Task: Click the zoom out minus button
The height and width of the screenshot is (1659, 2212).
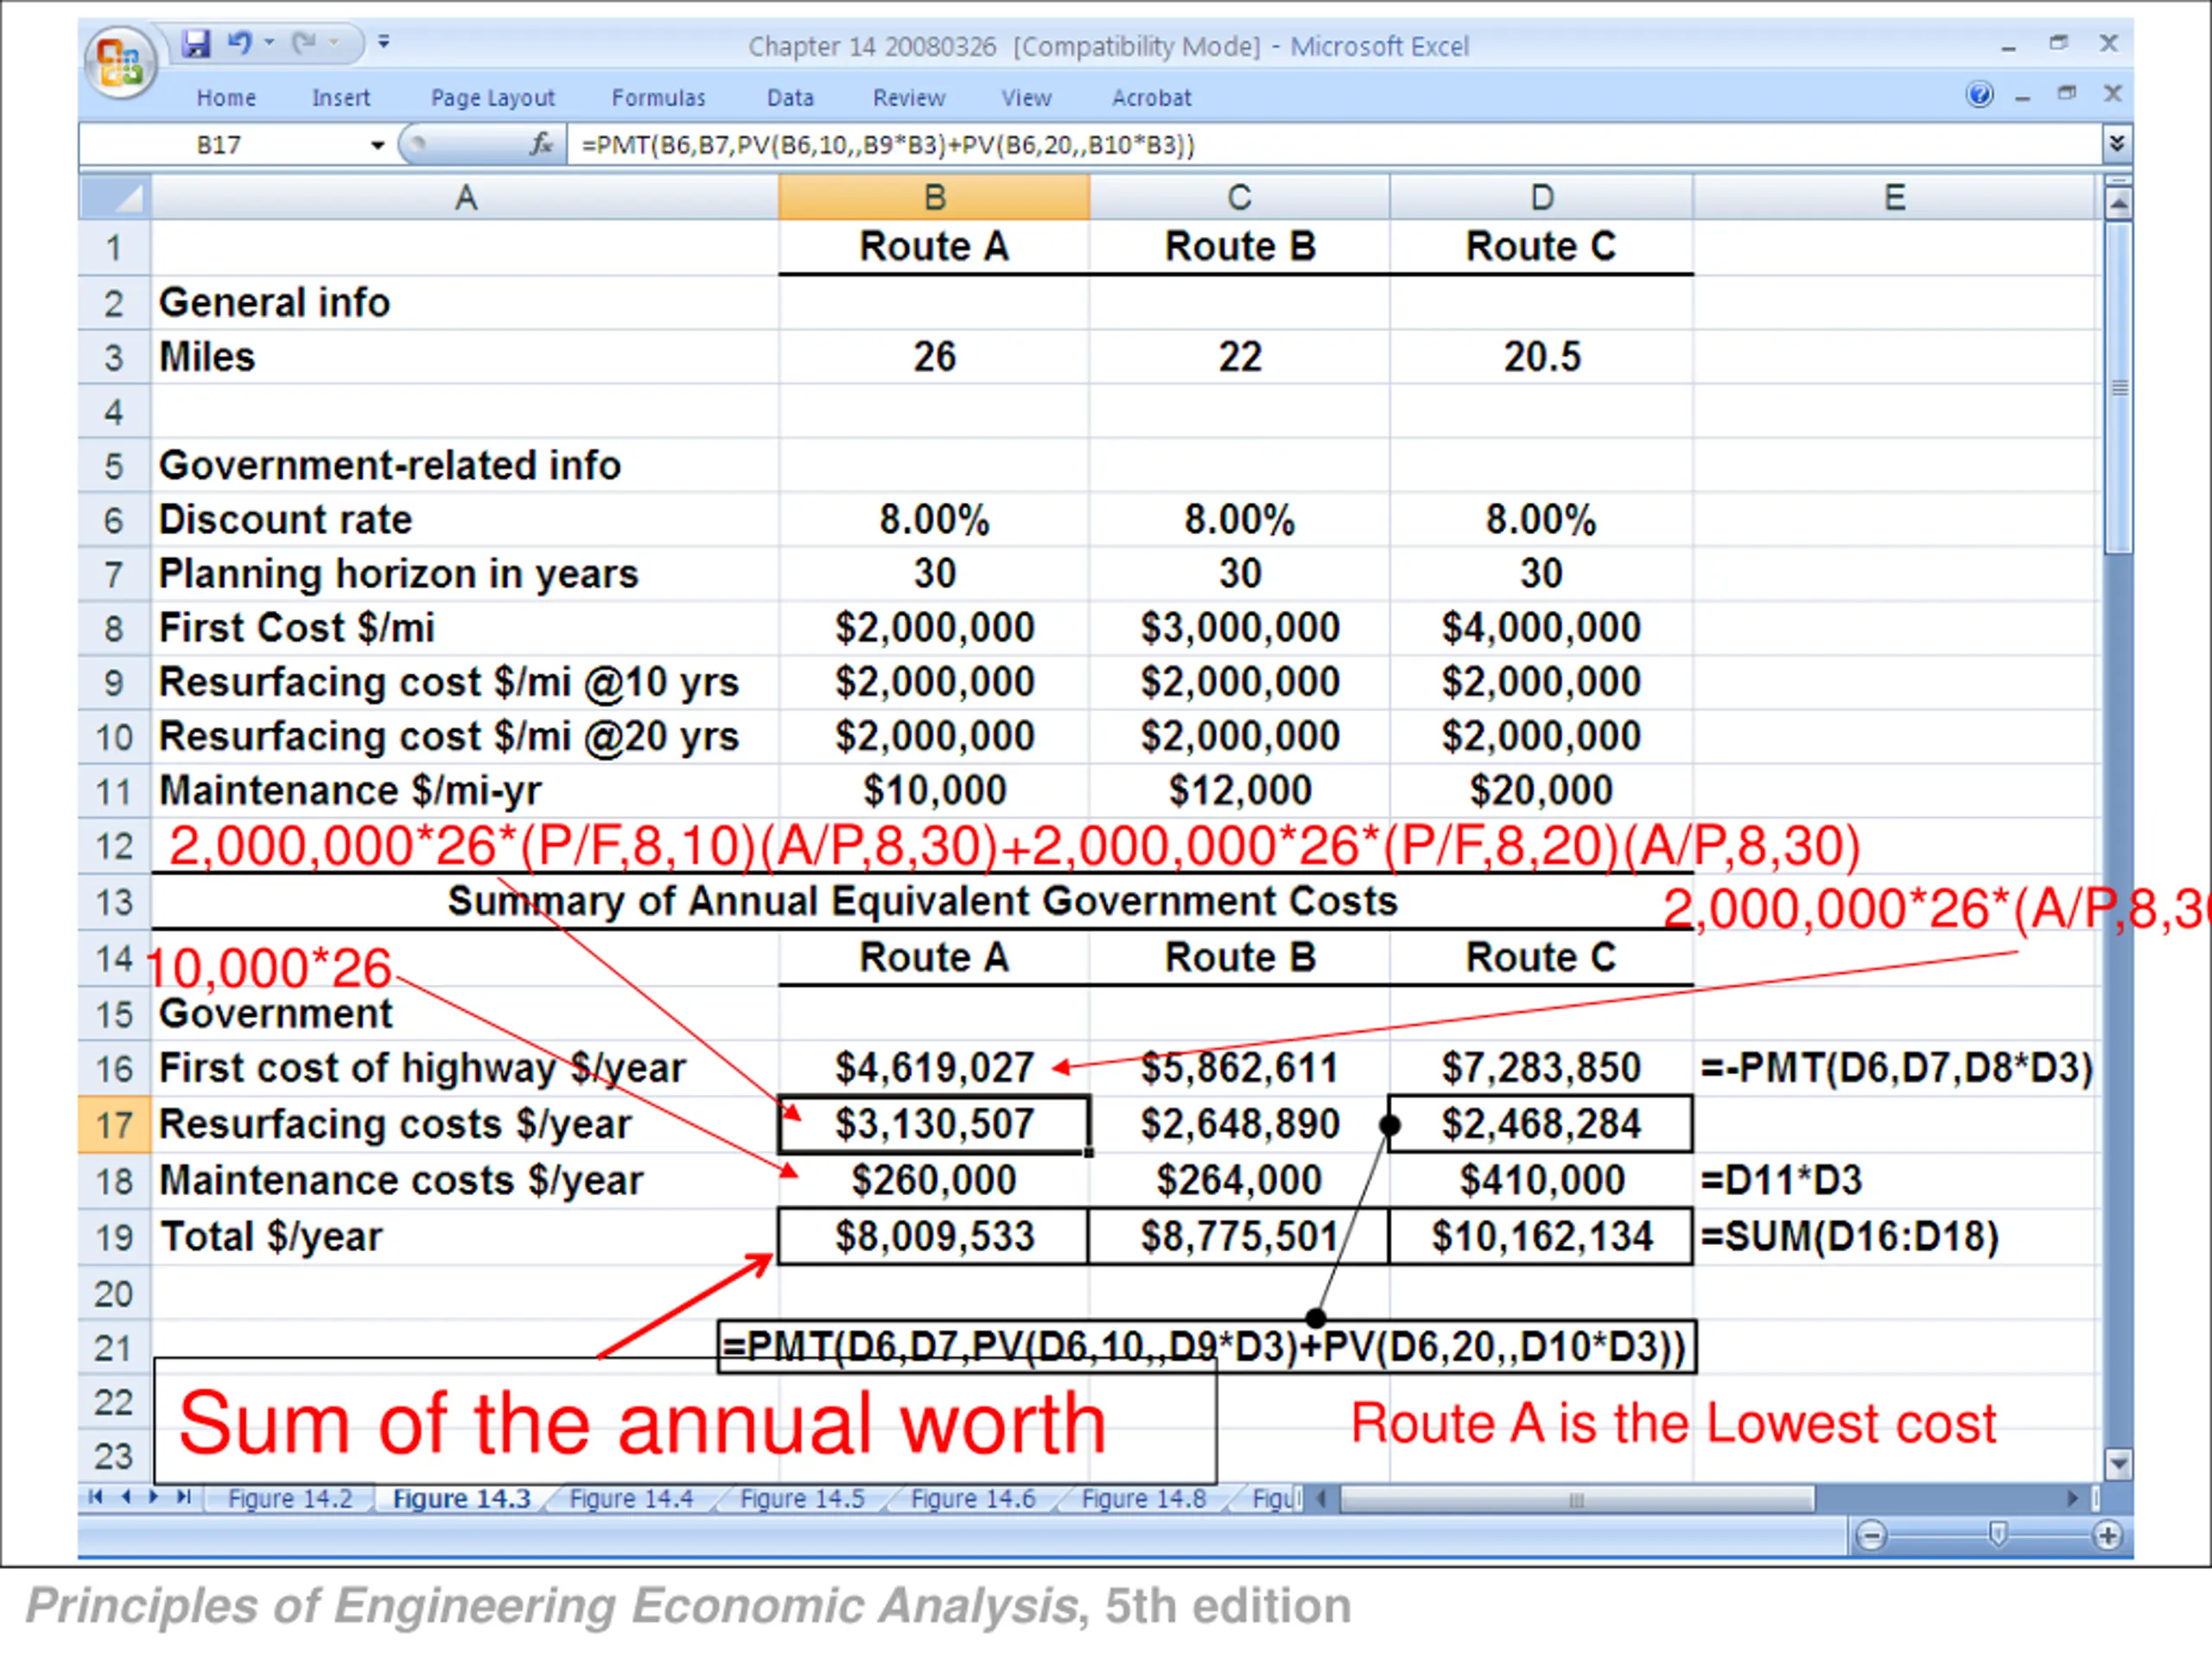Action: (x=1871, y=1535)
